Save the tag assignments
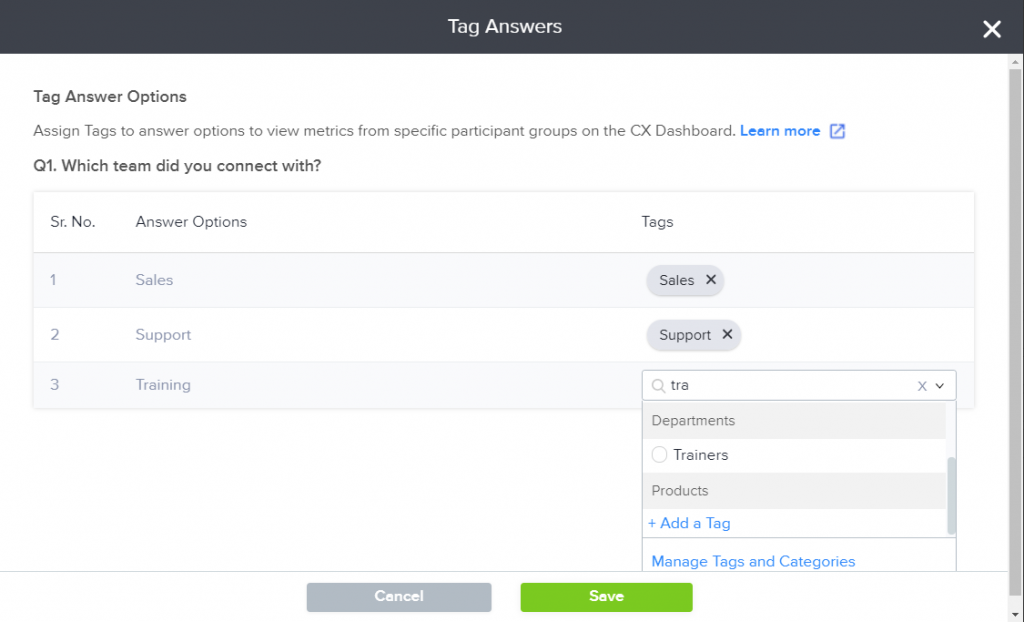 click(x=606, y=597)
